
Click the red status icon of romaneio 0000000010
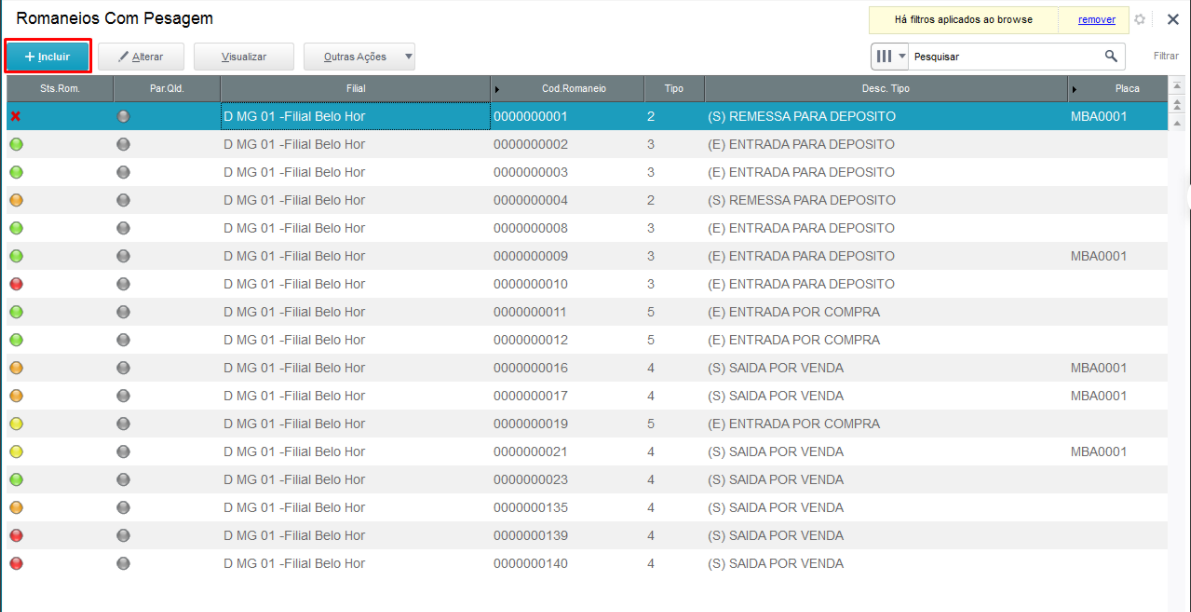(16, 284)
